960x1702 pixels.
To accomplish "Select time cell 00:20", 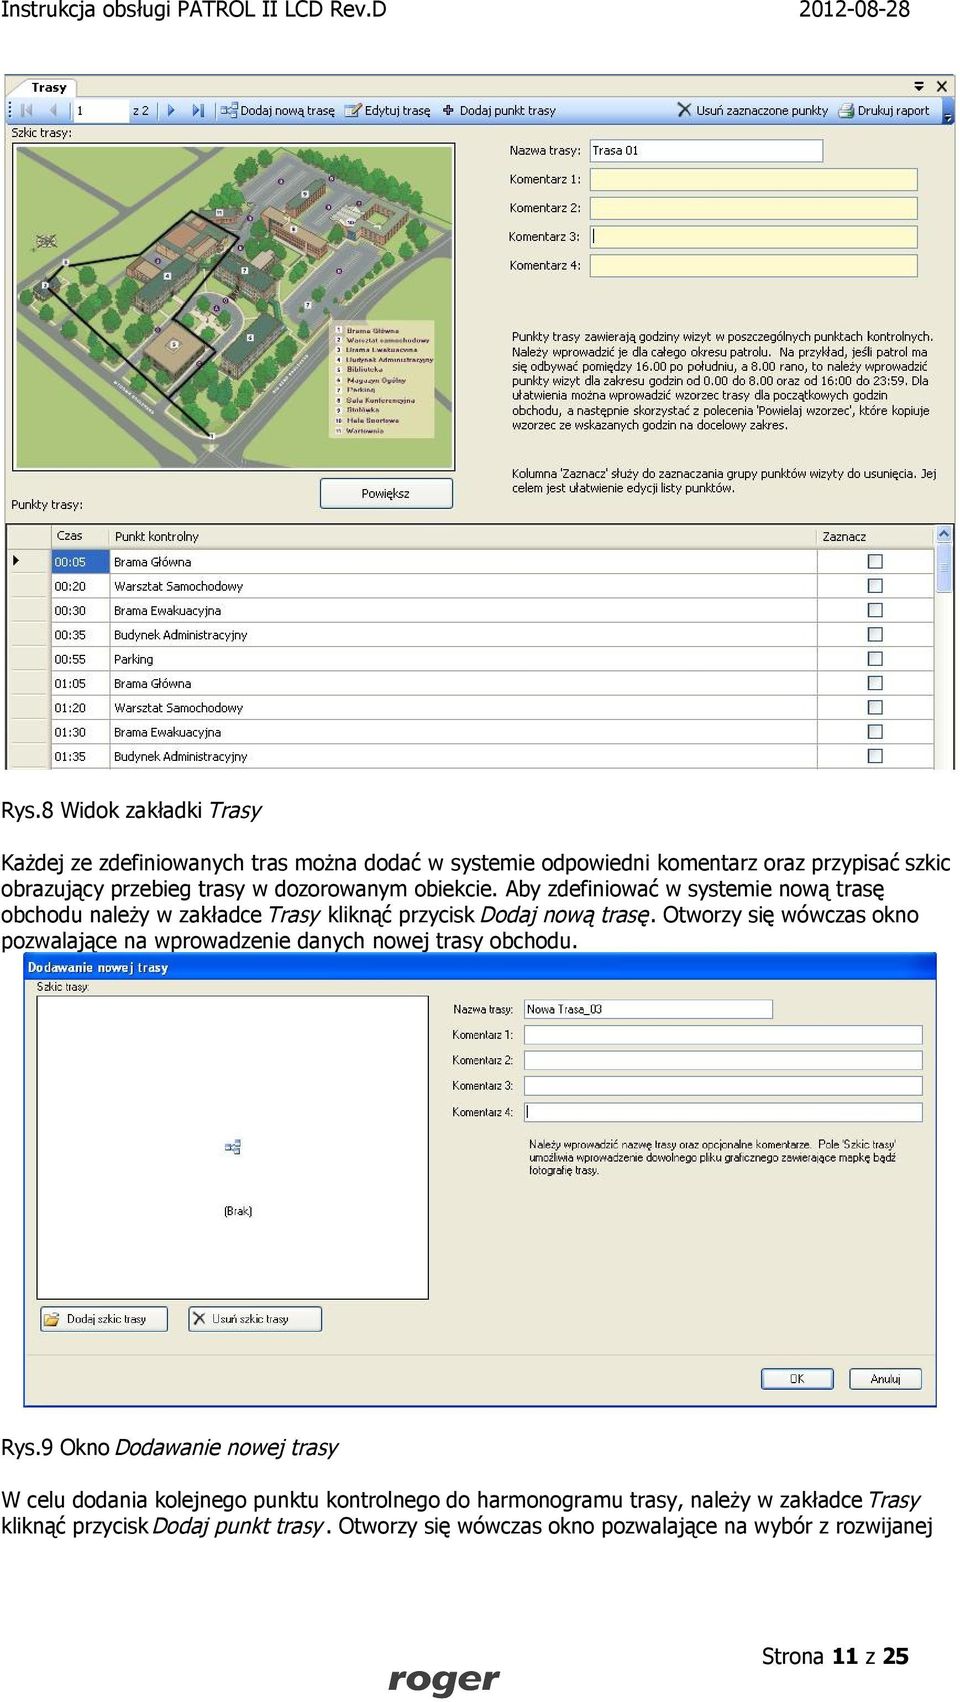I will (x=80, y=586).
